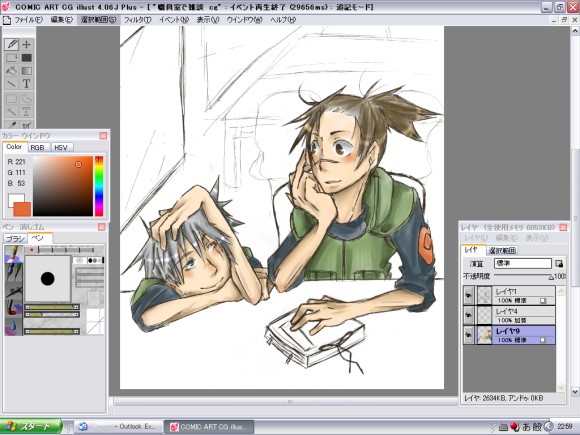
Task: Open 表示(V) menu in layer panel
Action: [x=537, y=238]
